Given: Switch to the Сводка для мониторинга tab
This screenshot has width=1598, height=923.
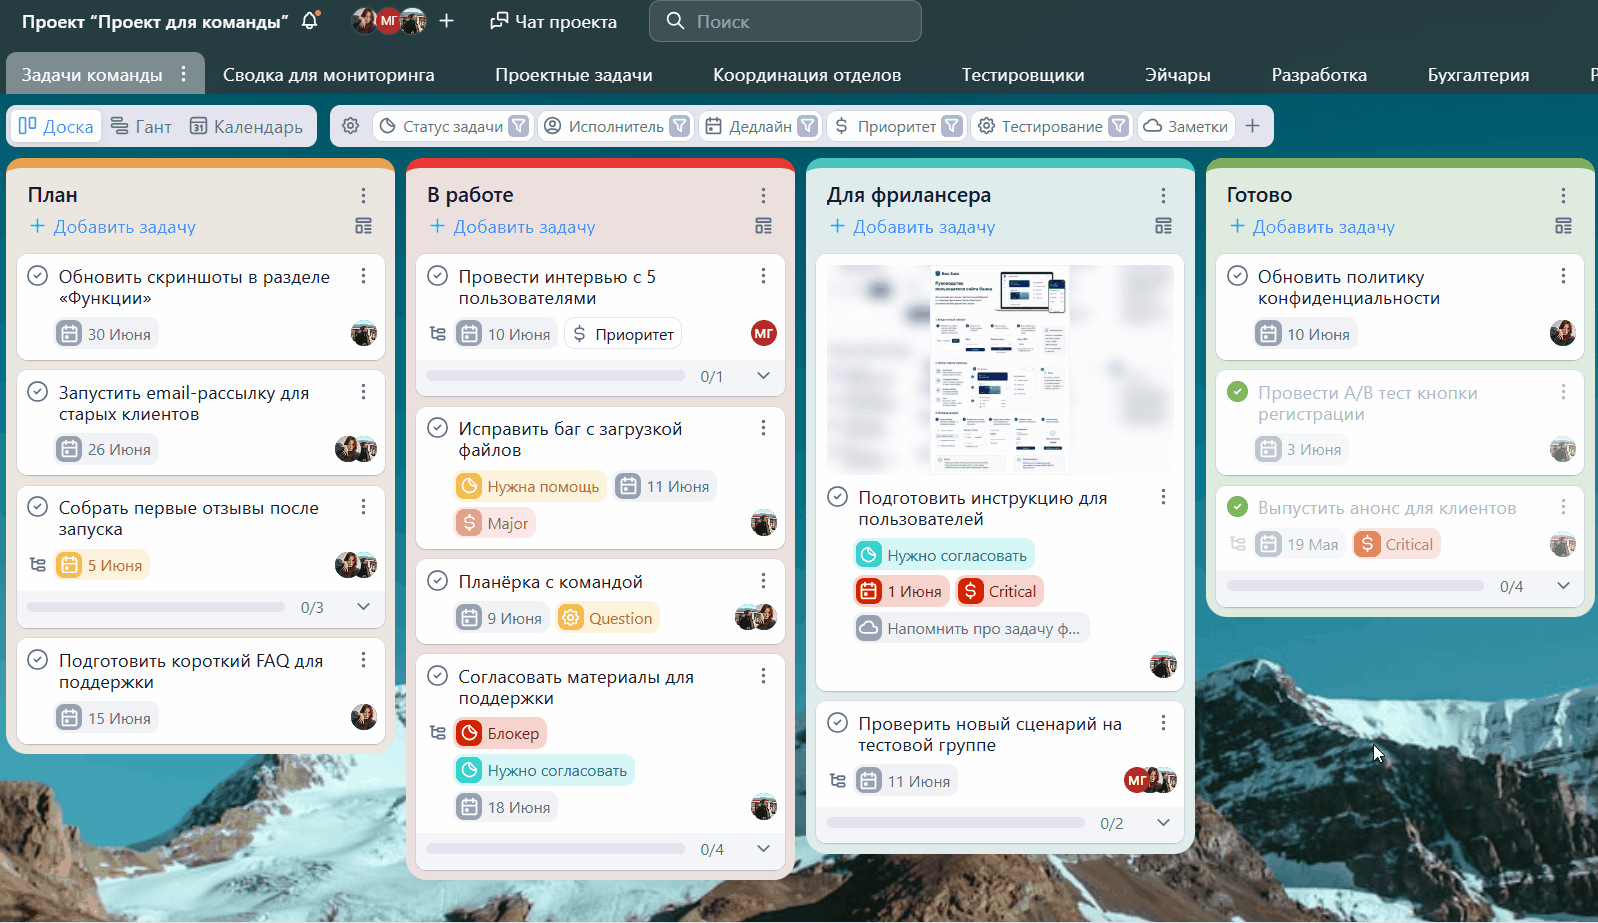Looking at the screenshot, I should [328, 75].
